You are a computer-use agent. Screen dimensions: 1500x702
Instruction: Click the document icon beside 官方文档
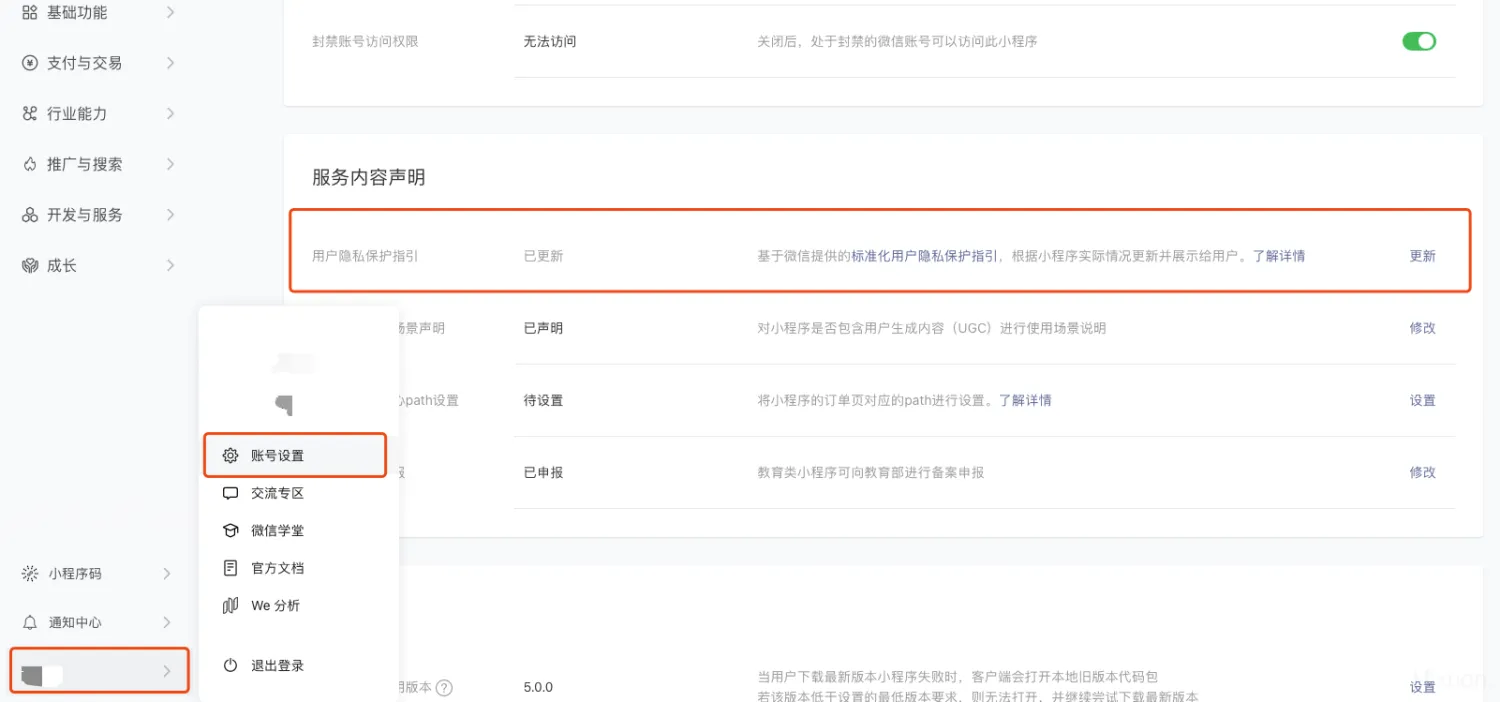(230, 568)
